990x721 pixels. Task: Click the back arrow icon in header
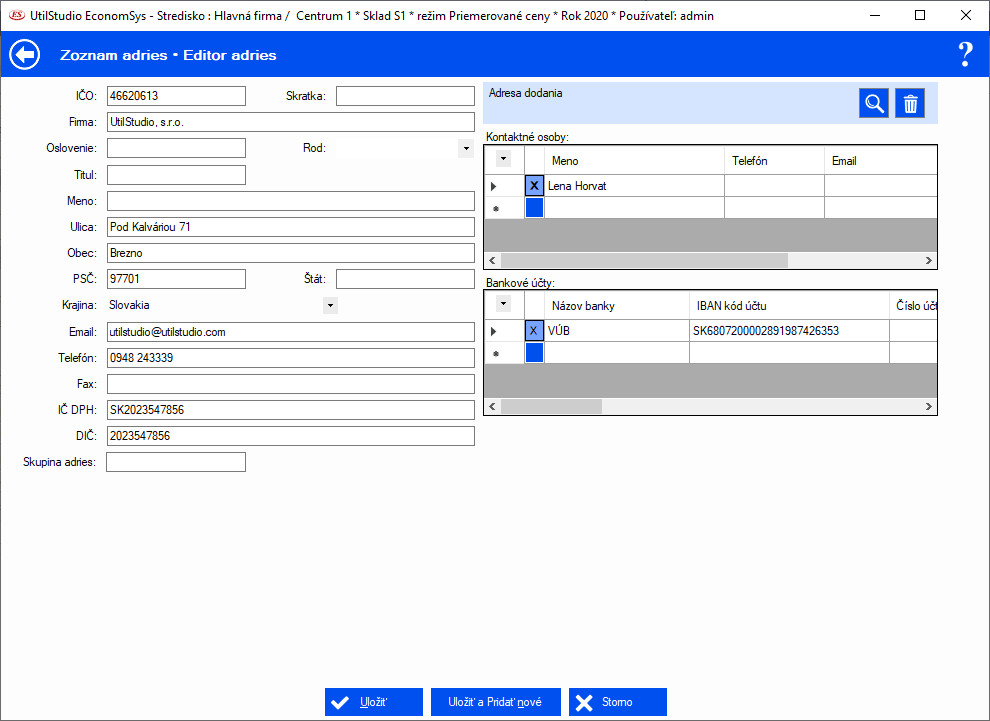pyautogui.click(x=25, y=55)
